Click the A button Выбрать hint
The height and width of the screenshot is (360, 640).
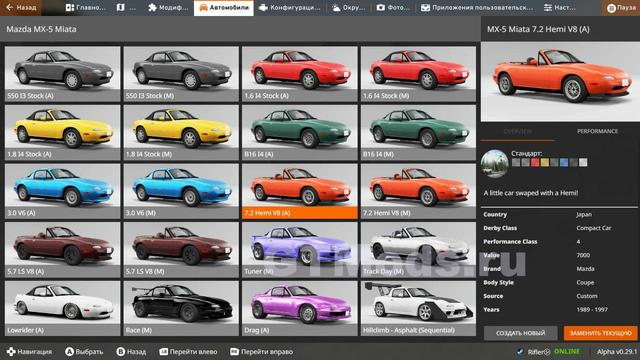84,351
